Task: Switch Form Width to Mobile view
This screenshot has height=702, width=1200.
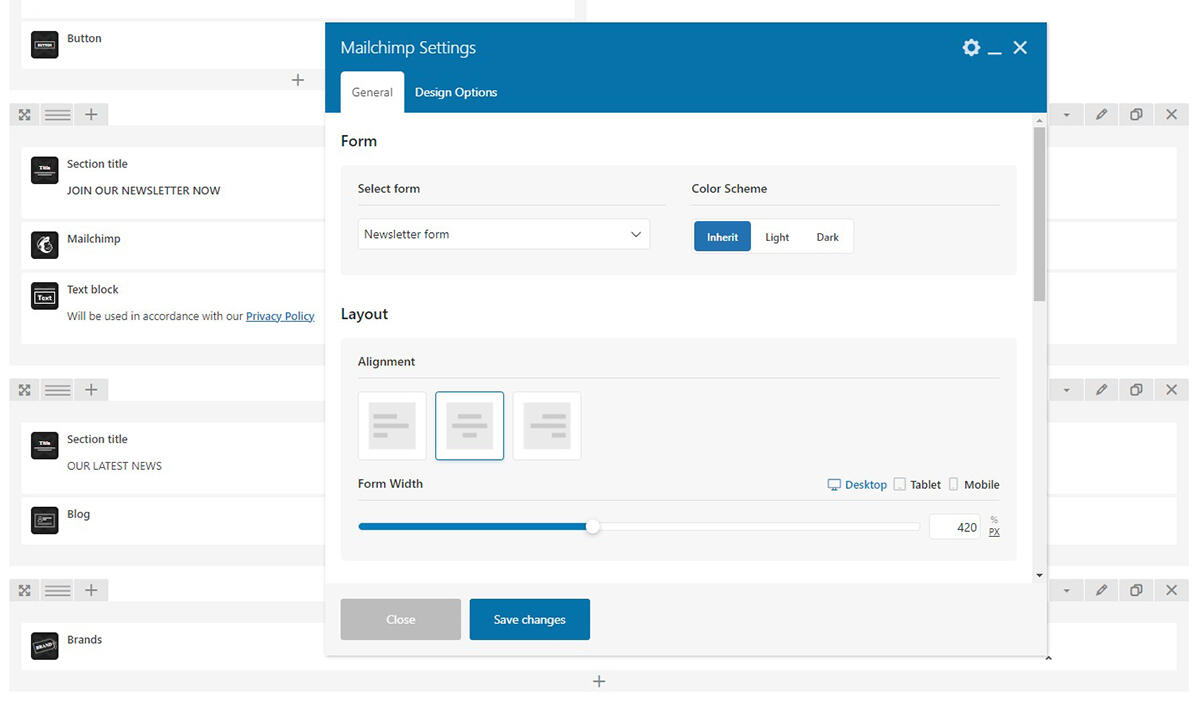Action: click(x=973, y=484)
